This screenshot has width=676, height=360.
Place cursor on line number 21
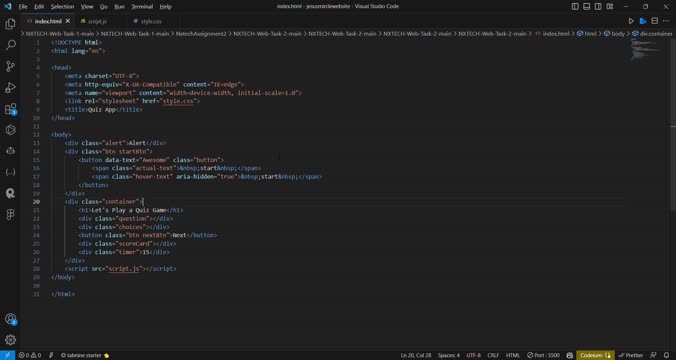36,210
